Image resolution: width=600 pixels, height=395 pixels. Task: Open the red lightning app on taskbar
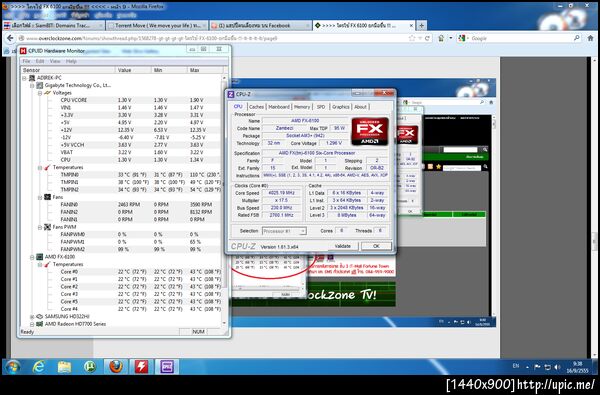click(141, 367)
